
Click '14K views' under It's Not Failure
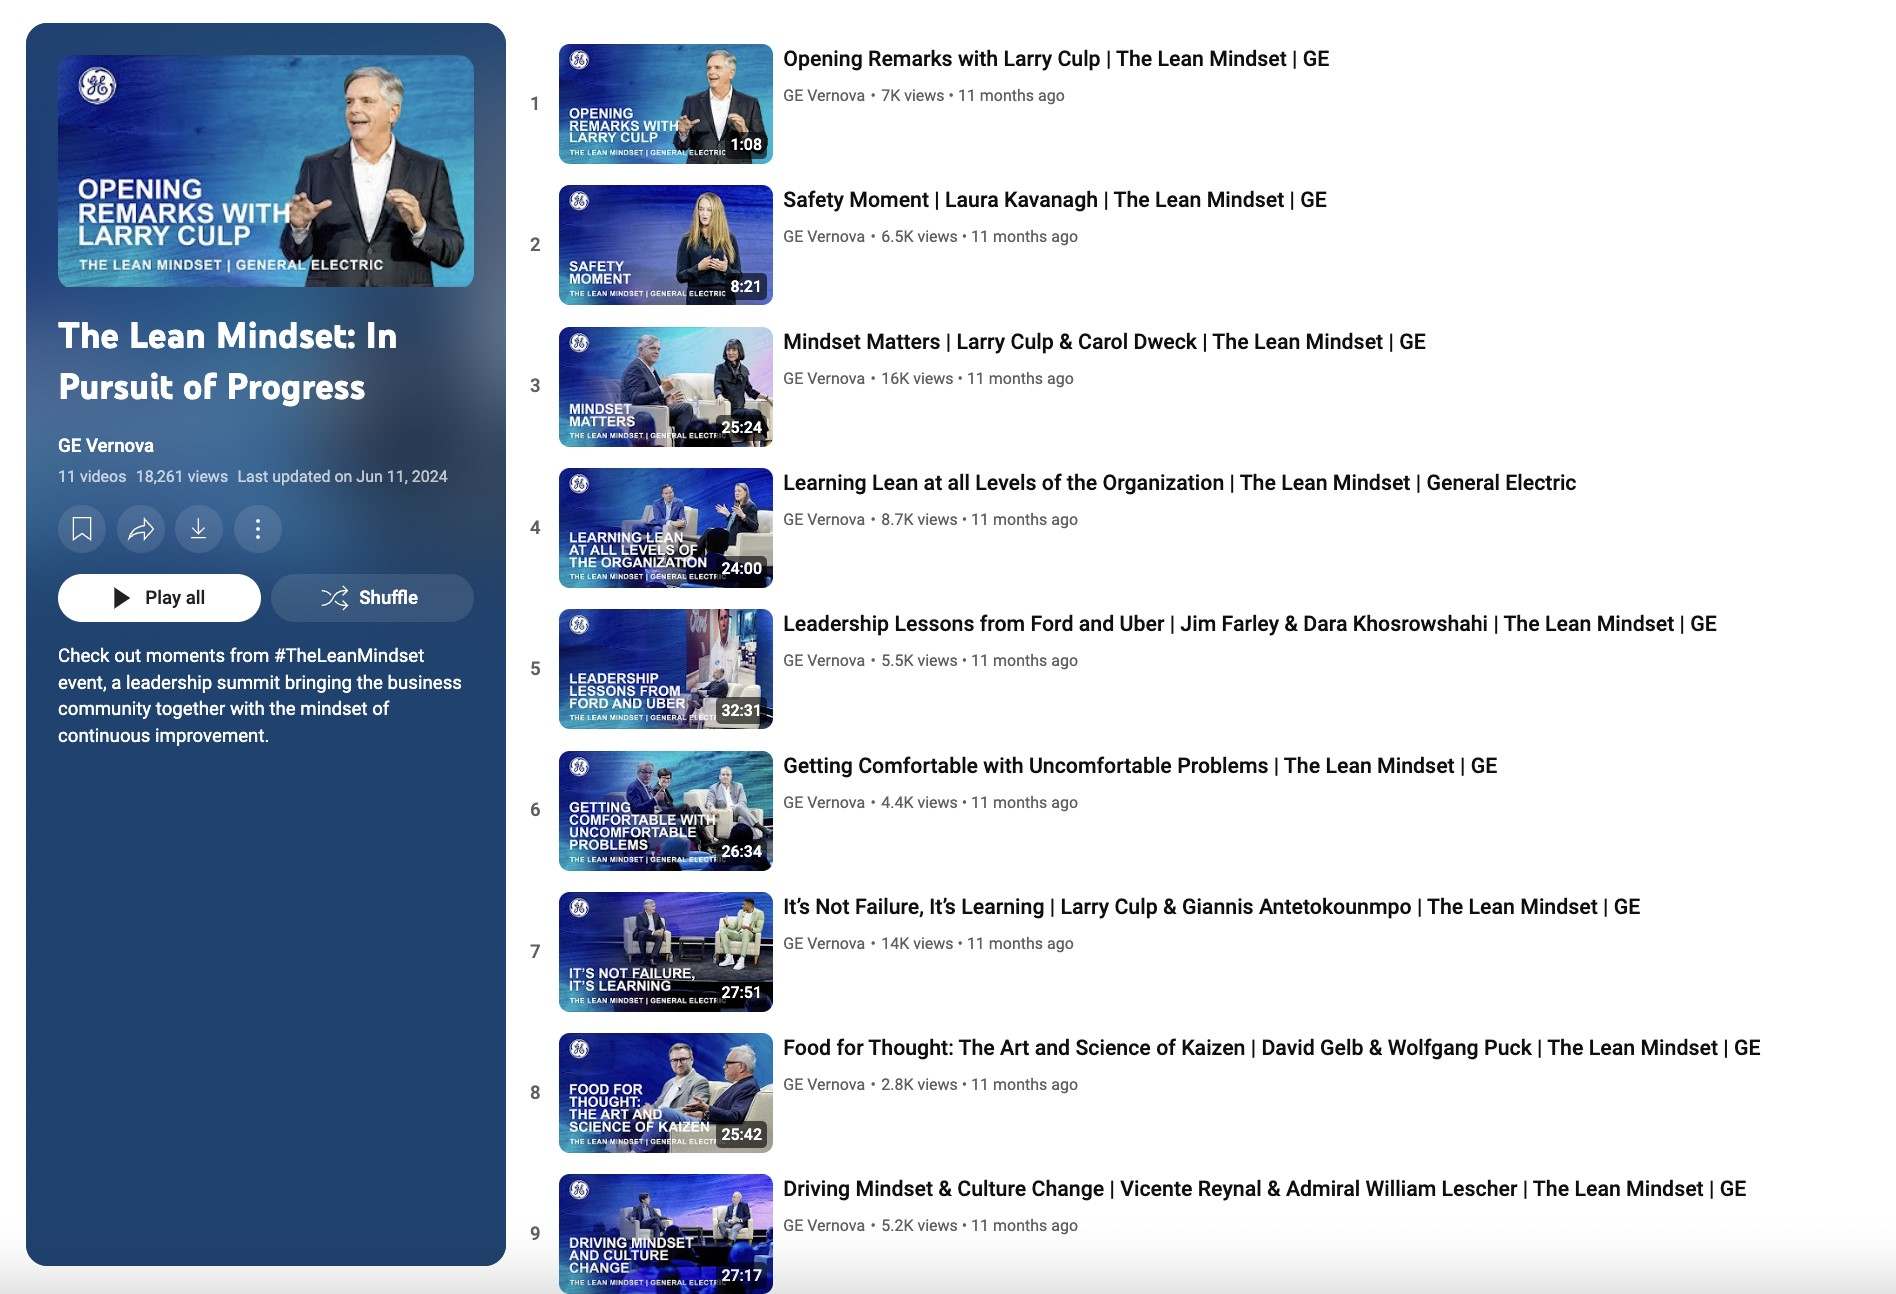pyautogui.click(x=917, y=944)
